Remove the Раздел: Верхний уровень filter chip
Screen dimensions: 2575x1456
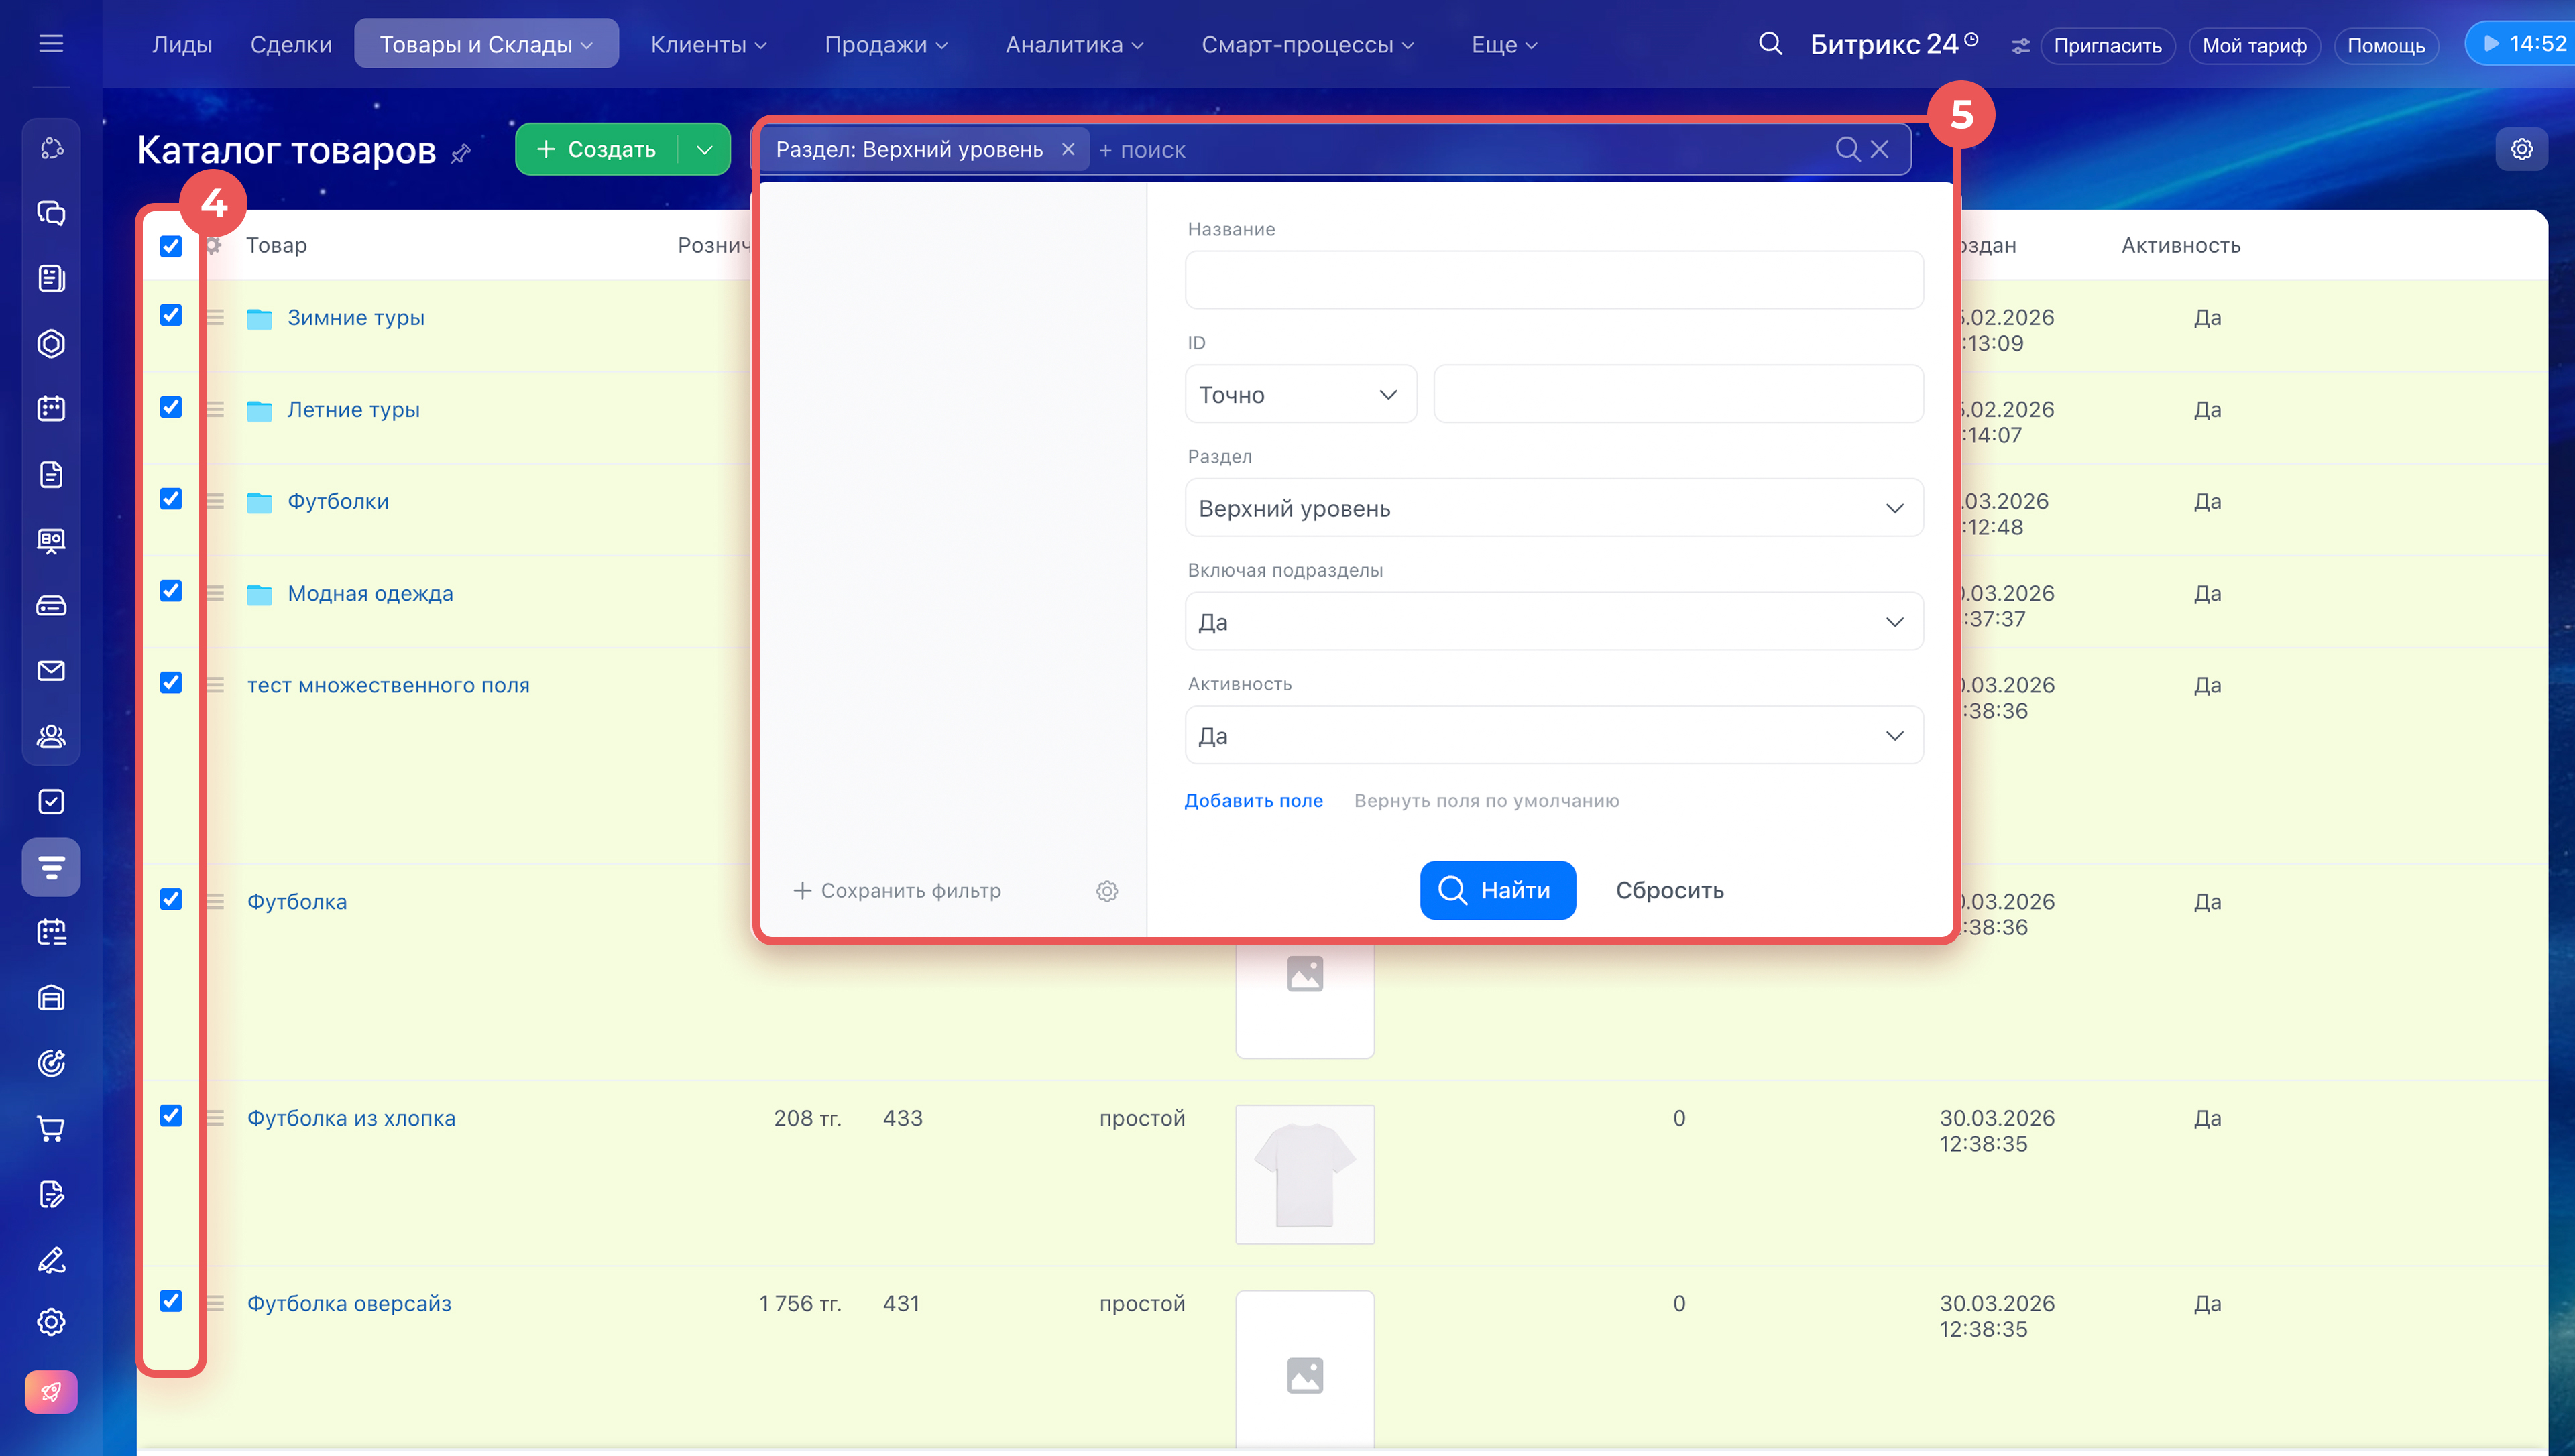[x=1067, y=149]
